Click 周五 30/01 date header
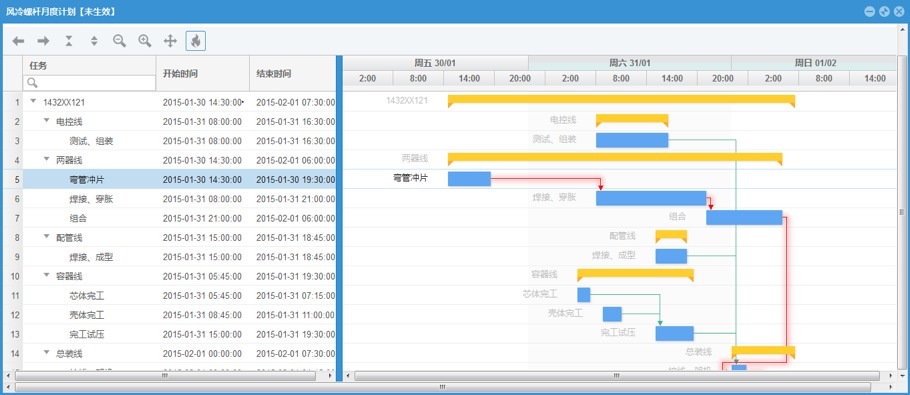Viewport: 910px width, 395px height. point(435,63)
